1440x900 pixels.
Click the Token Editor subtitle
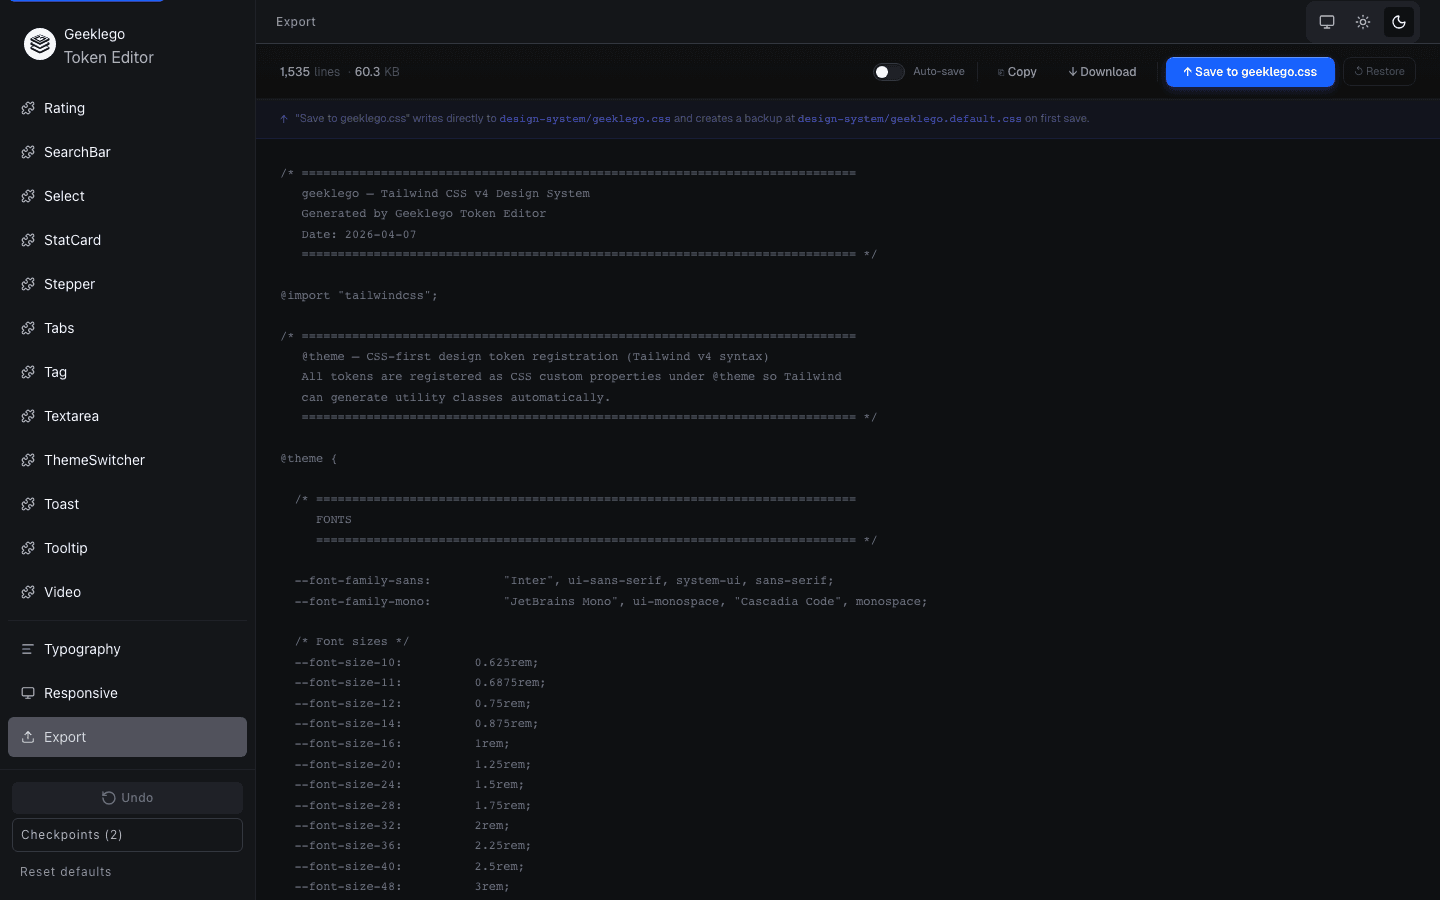pyautogui.click(x=109, y=58)
